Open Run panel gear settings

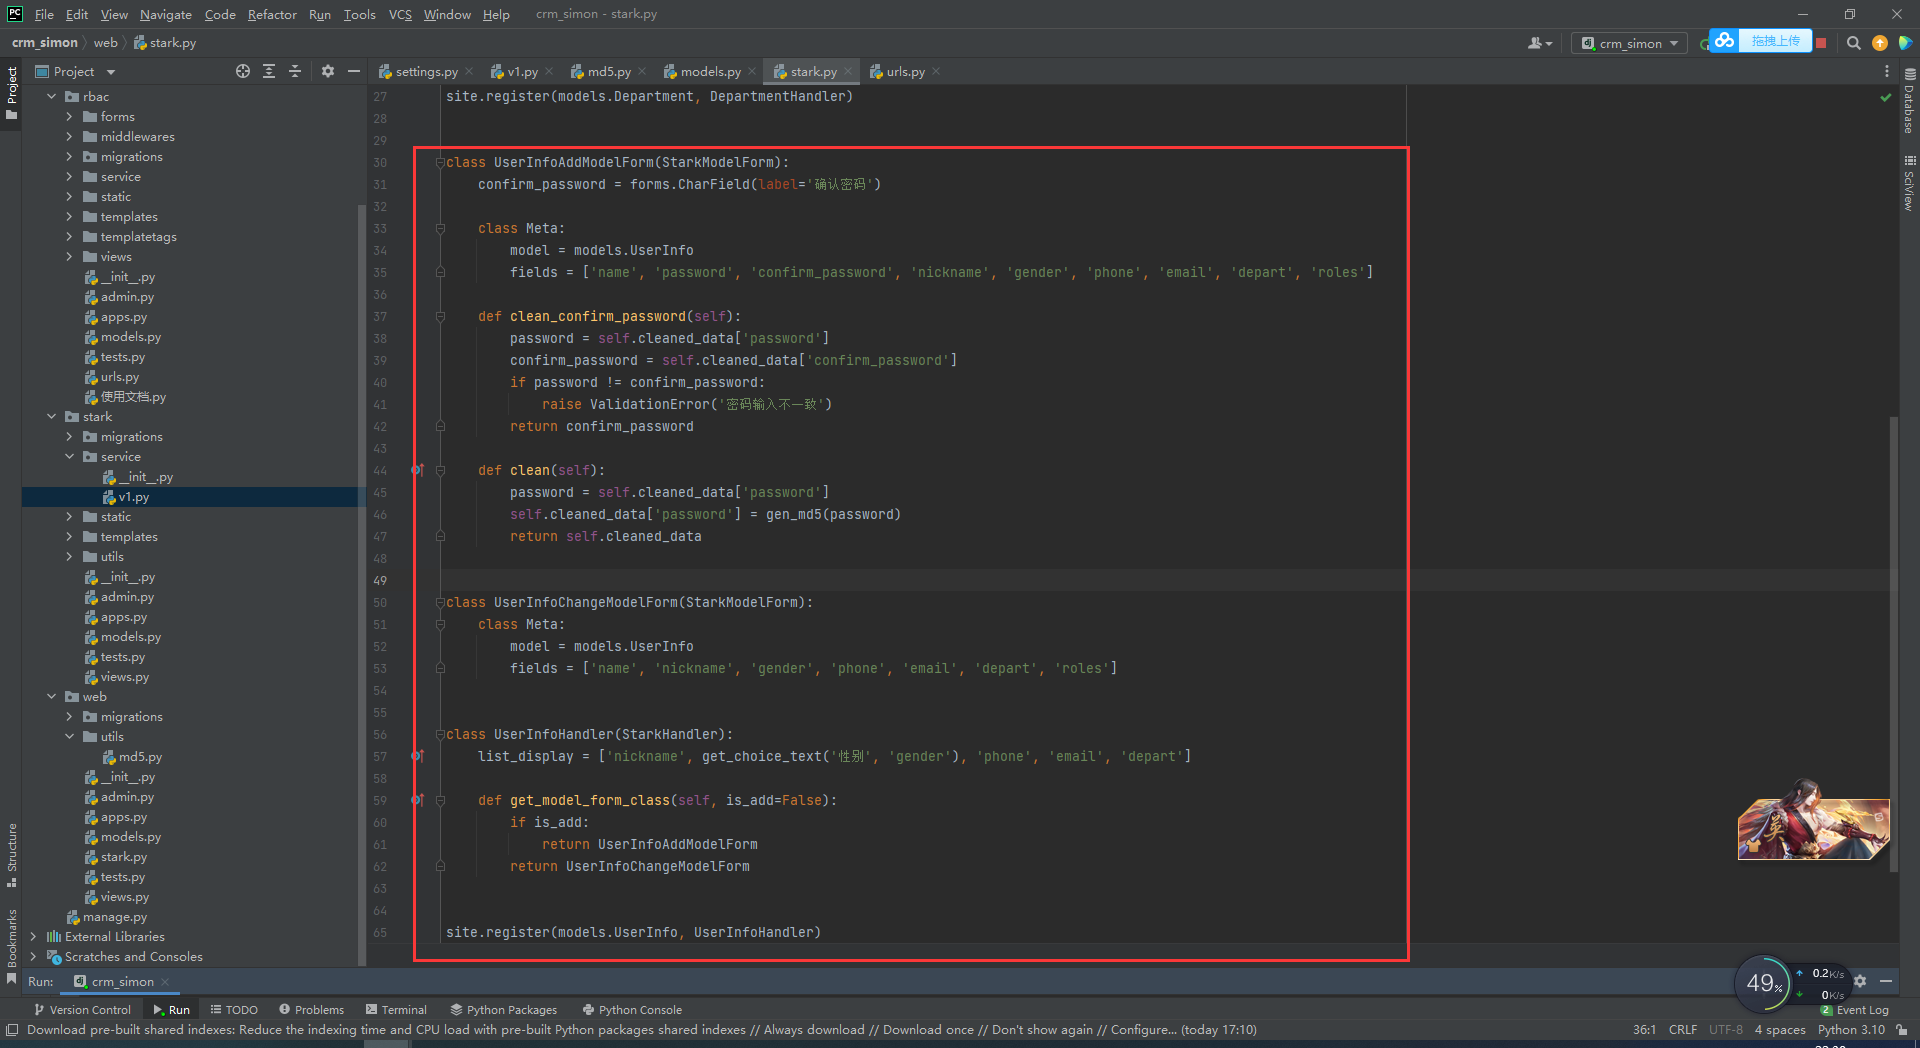tap(1860, 981)
